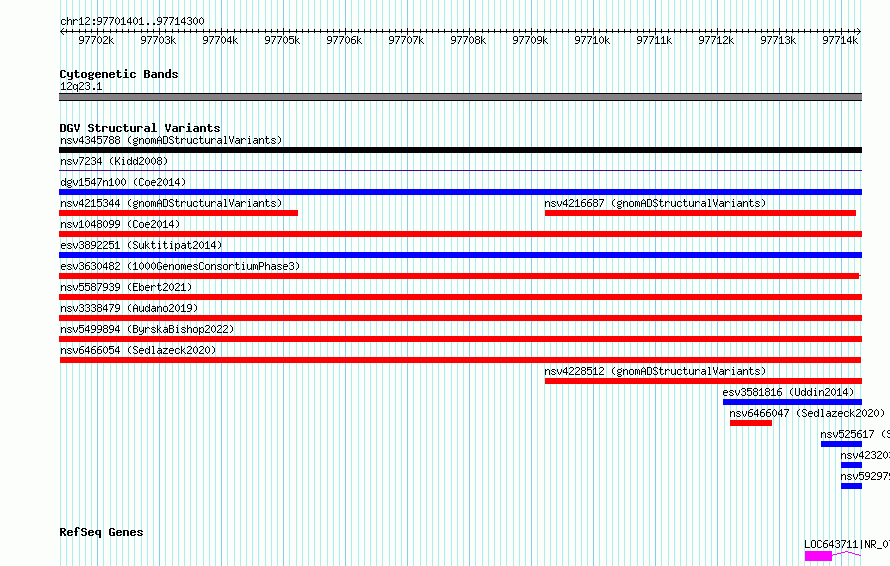Select the blue esv3581816 variant bar

[x=792, y=402]
